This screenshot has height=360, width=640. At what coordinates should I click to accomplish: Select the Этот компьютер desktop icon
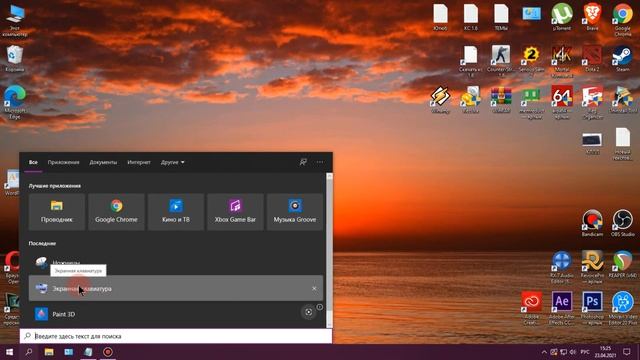tap(15, 20)
